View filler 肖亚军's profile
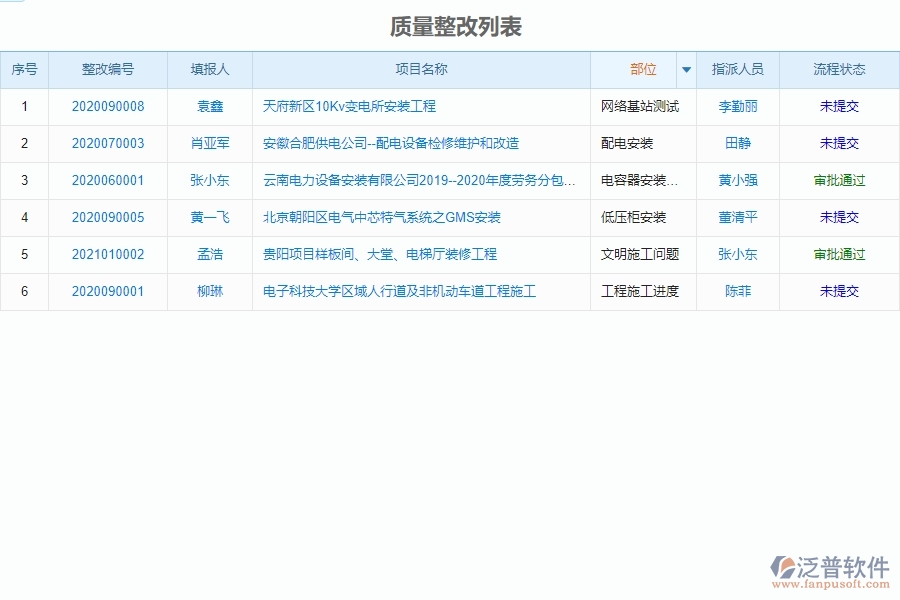 pyautogui.click(x=209, y=143)
